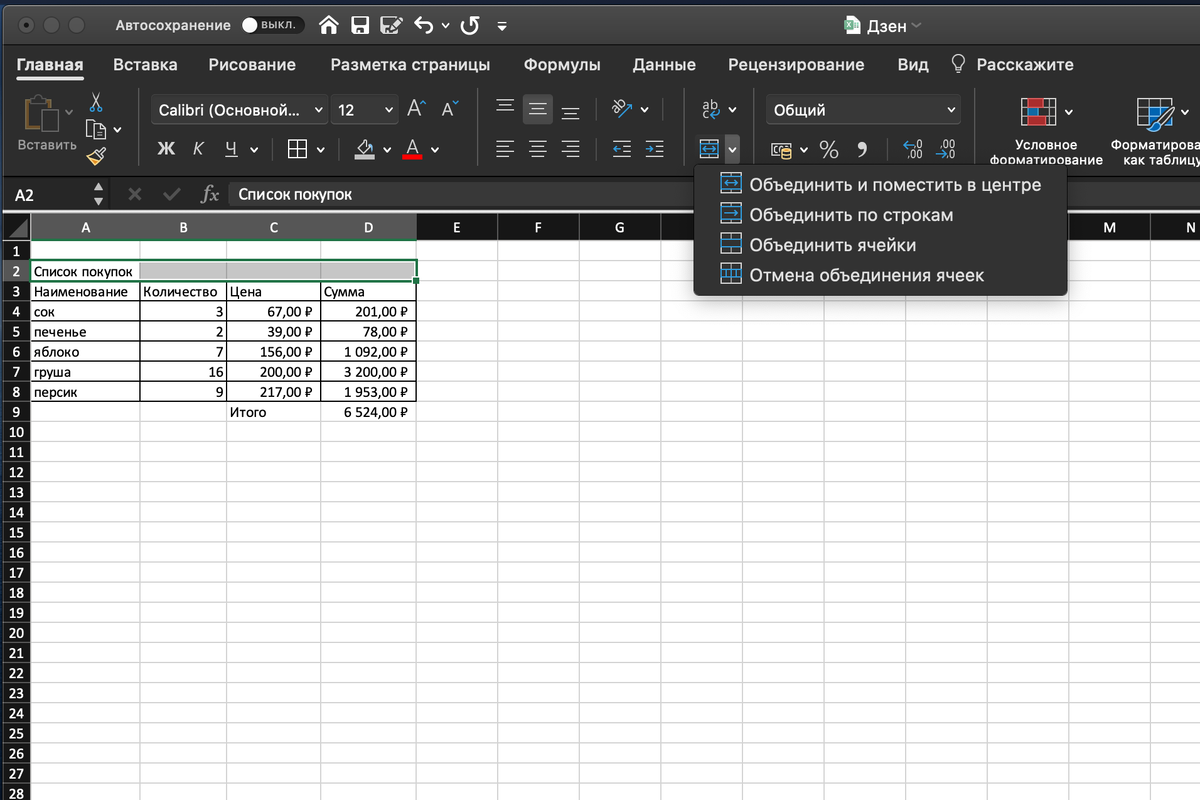Apply the red font color A
The height and width of the screenshot is (800, 1200).
point(412,149)
